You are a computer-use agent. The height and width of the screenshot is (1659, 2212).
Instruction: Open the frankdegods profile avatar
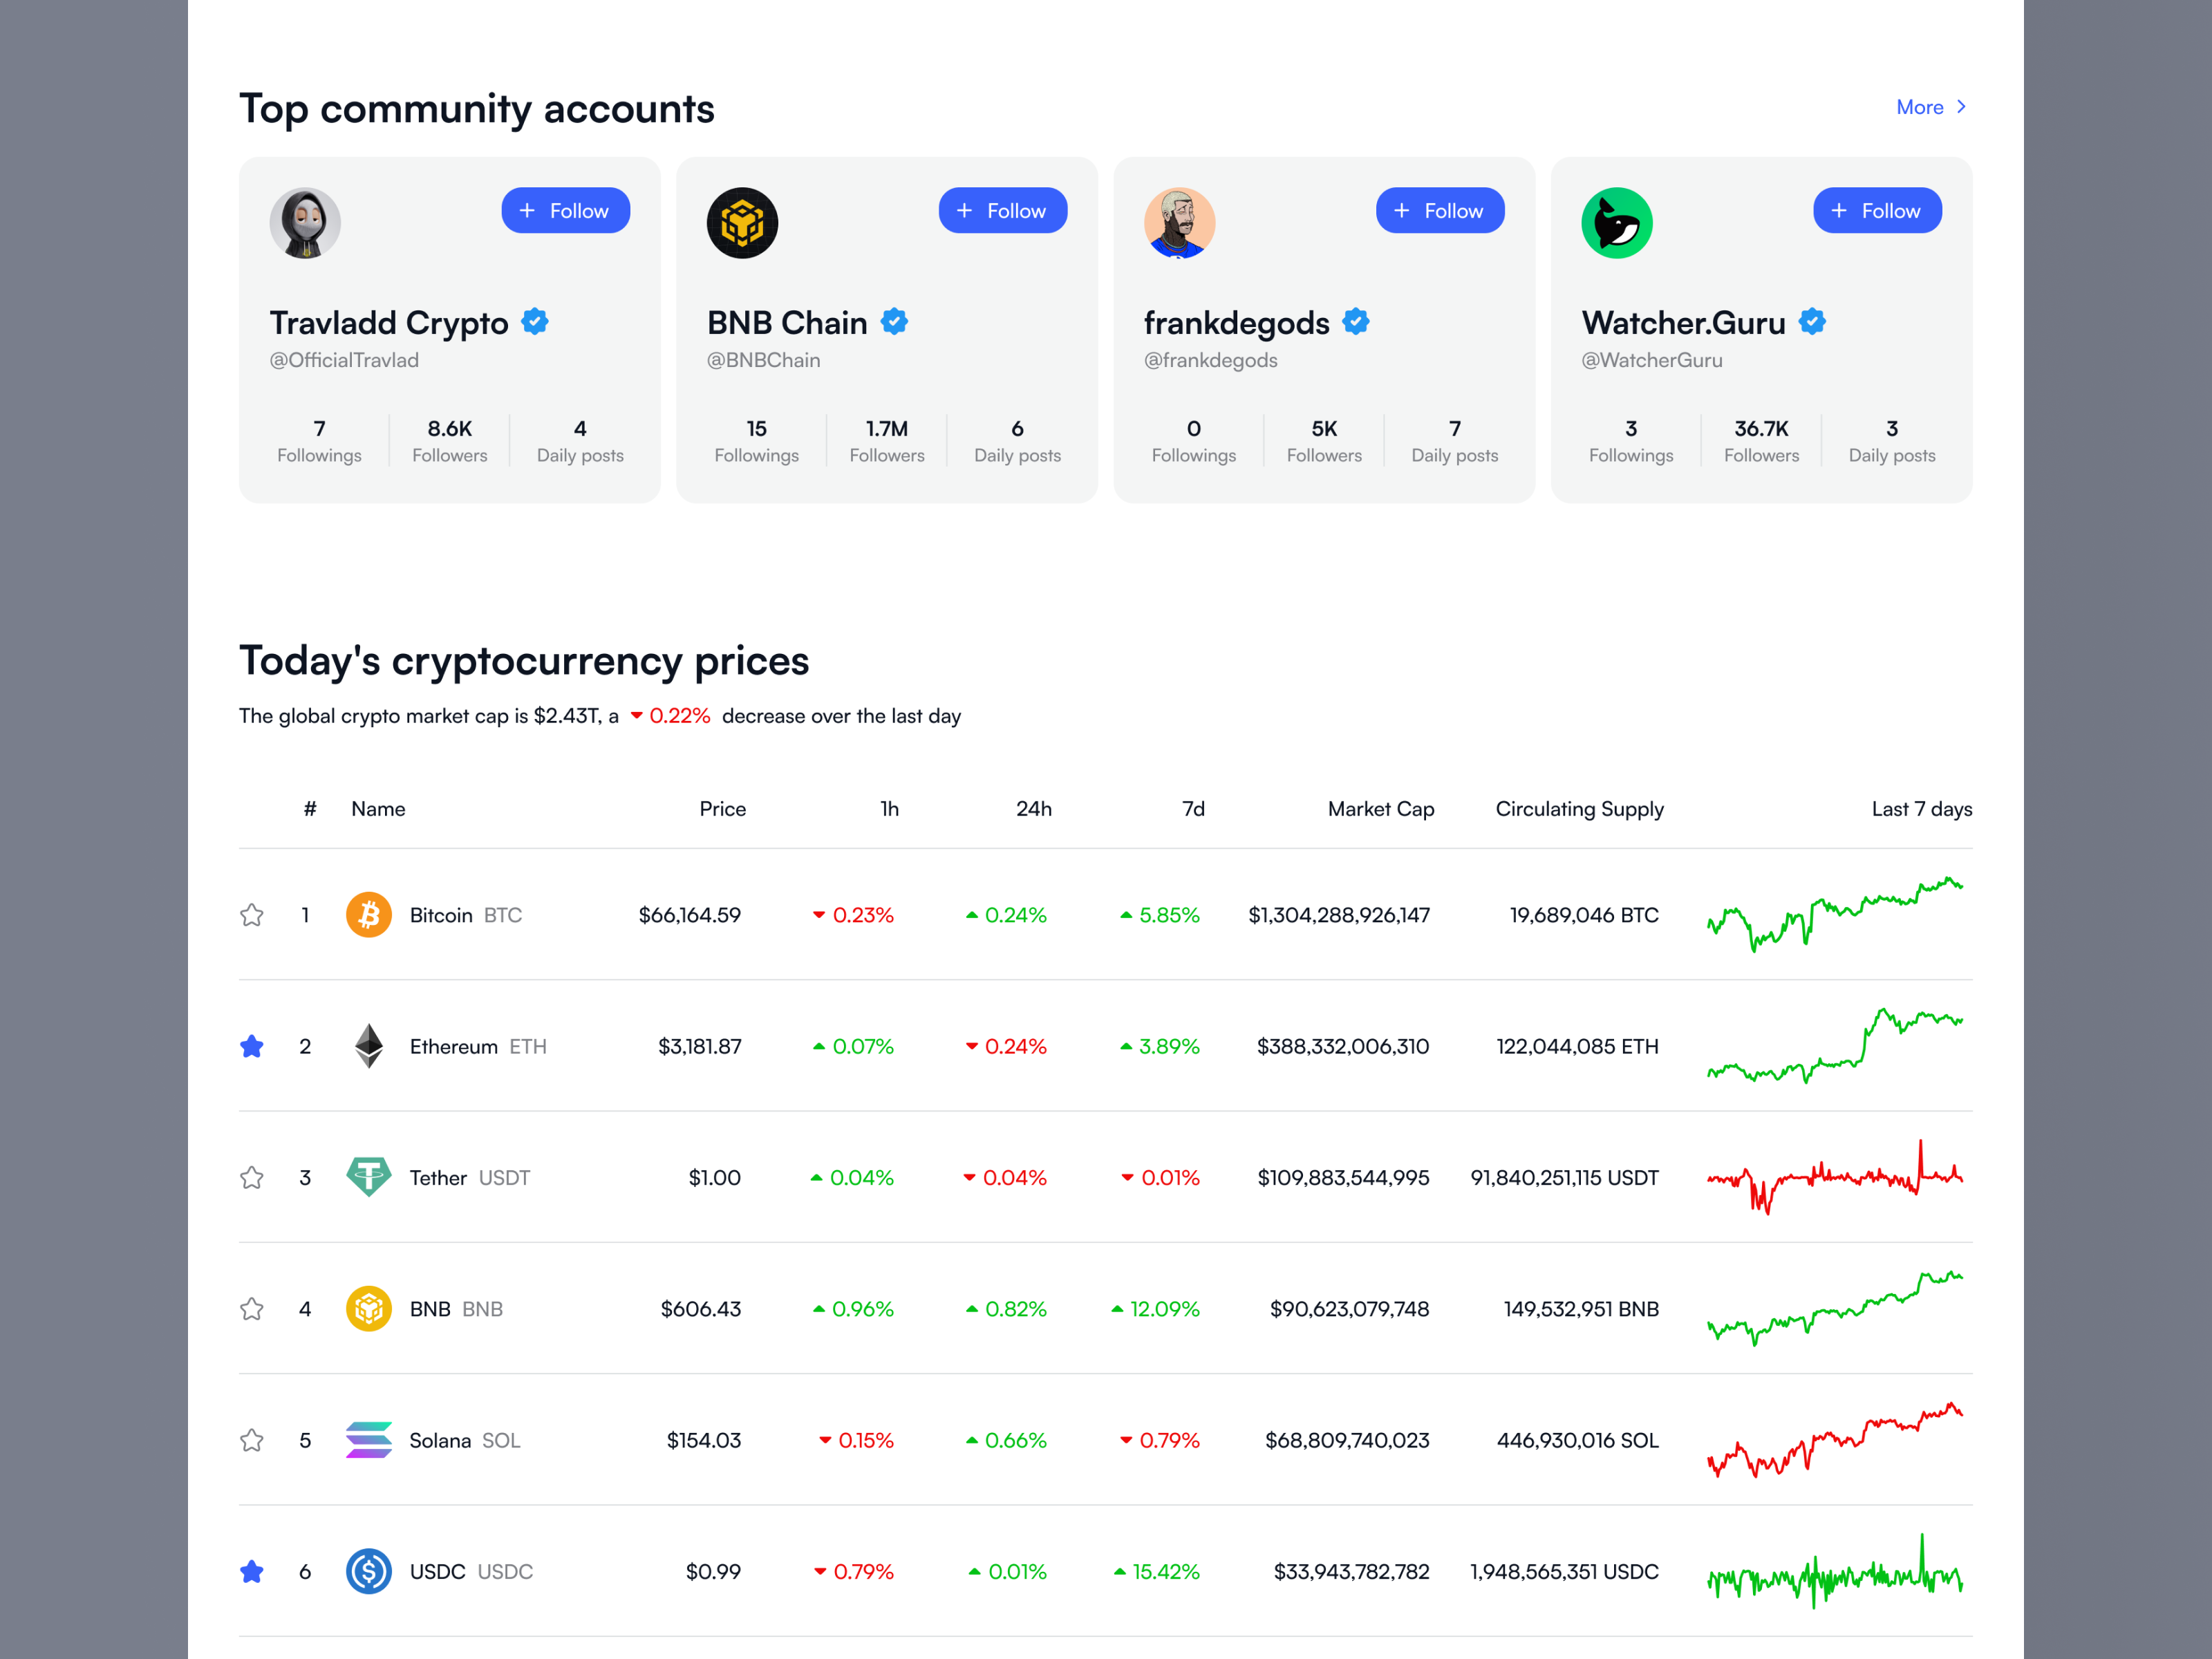(1180, 223)
